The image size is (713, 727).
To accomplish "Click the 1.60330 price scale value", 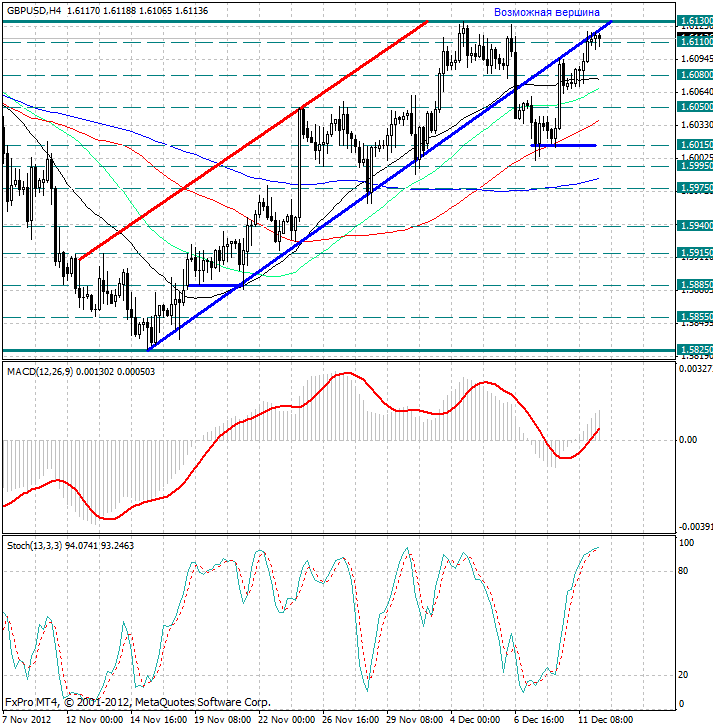I will (x=696, y=125).
